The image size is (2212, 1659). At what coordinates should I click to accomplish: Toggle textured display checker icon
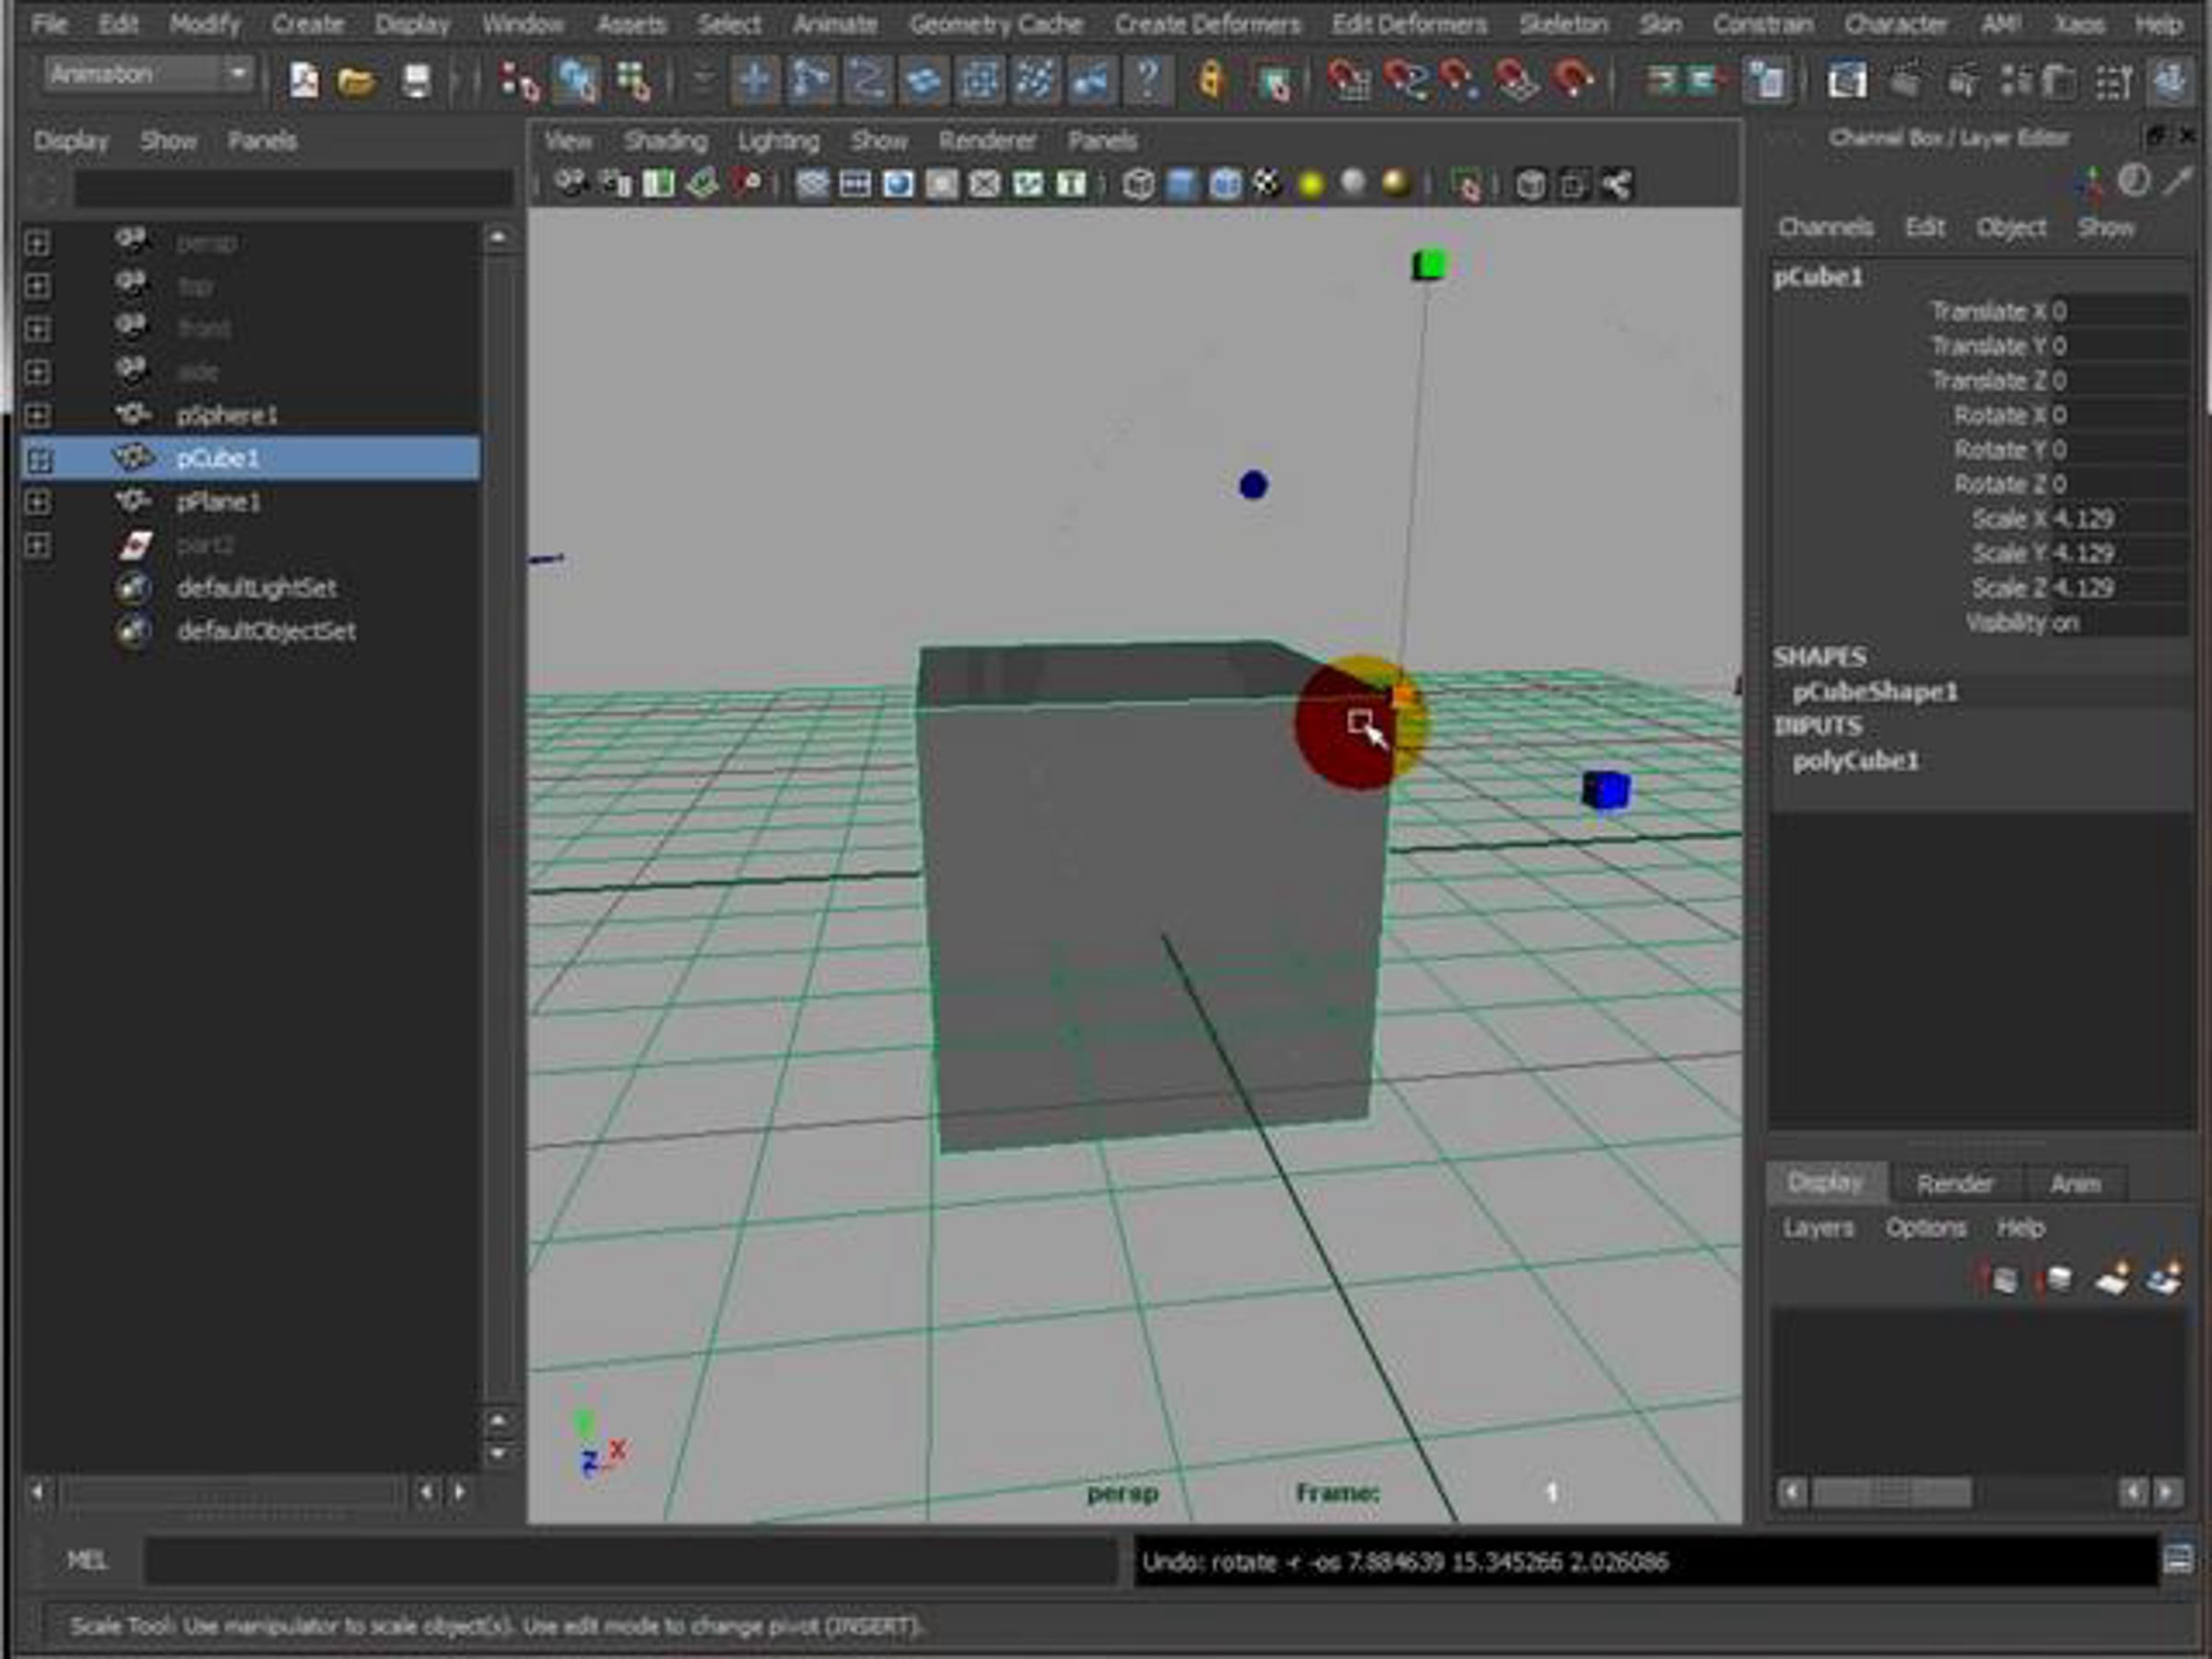(1267, 184)
